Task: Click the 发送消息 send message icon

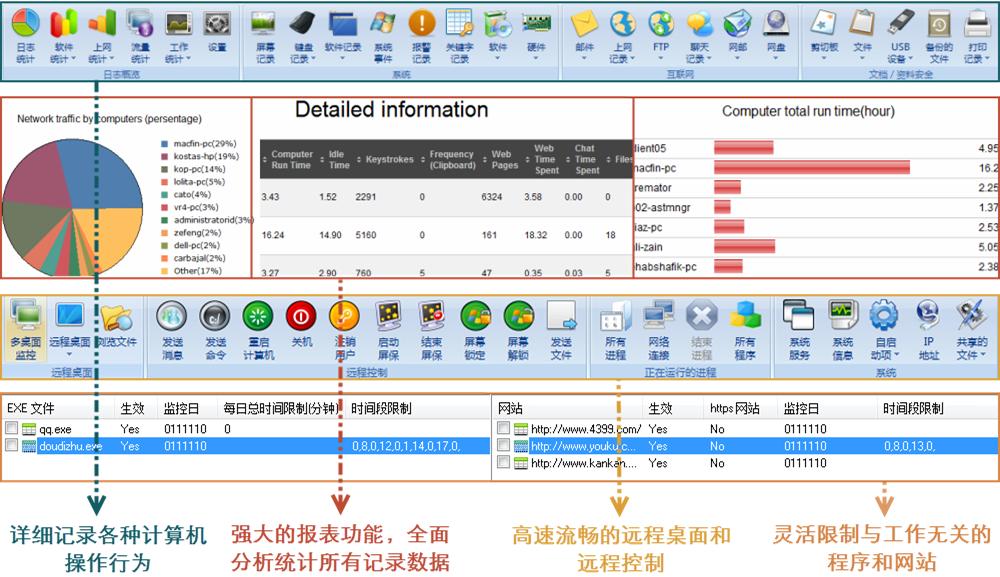Action: click(x=172, y=316)
